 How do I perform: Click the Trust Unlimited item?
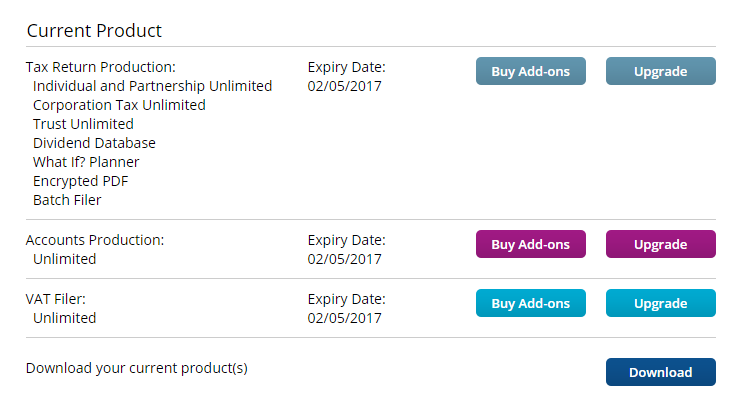pyautogui.click(x=83, y=124)
